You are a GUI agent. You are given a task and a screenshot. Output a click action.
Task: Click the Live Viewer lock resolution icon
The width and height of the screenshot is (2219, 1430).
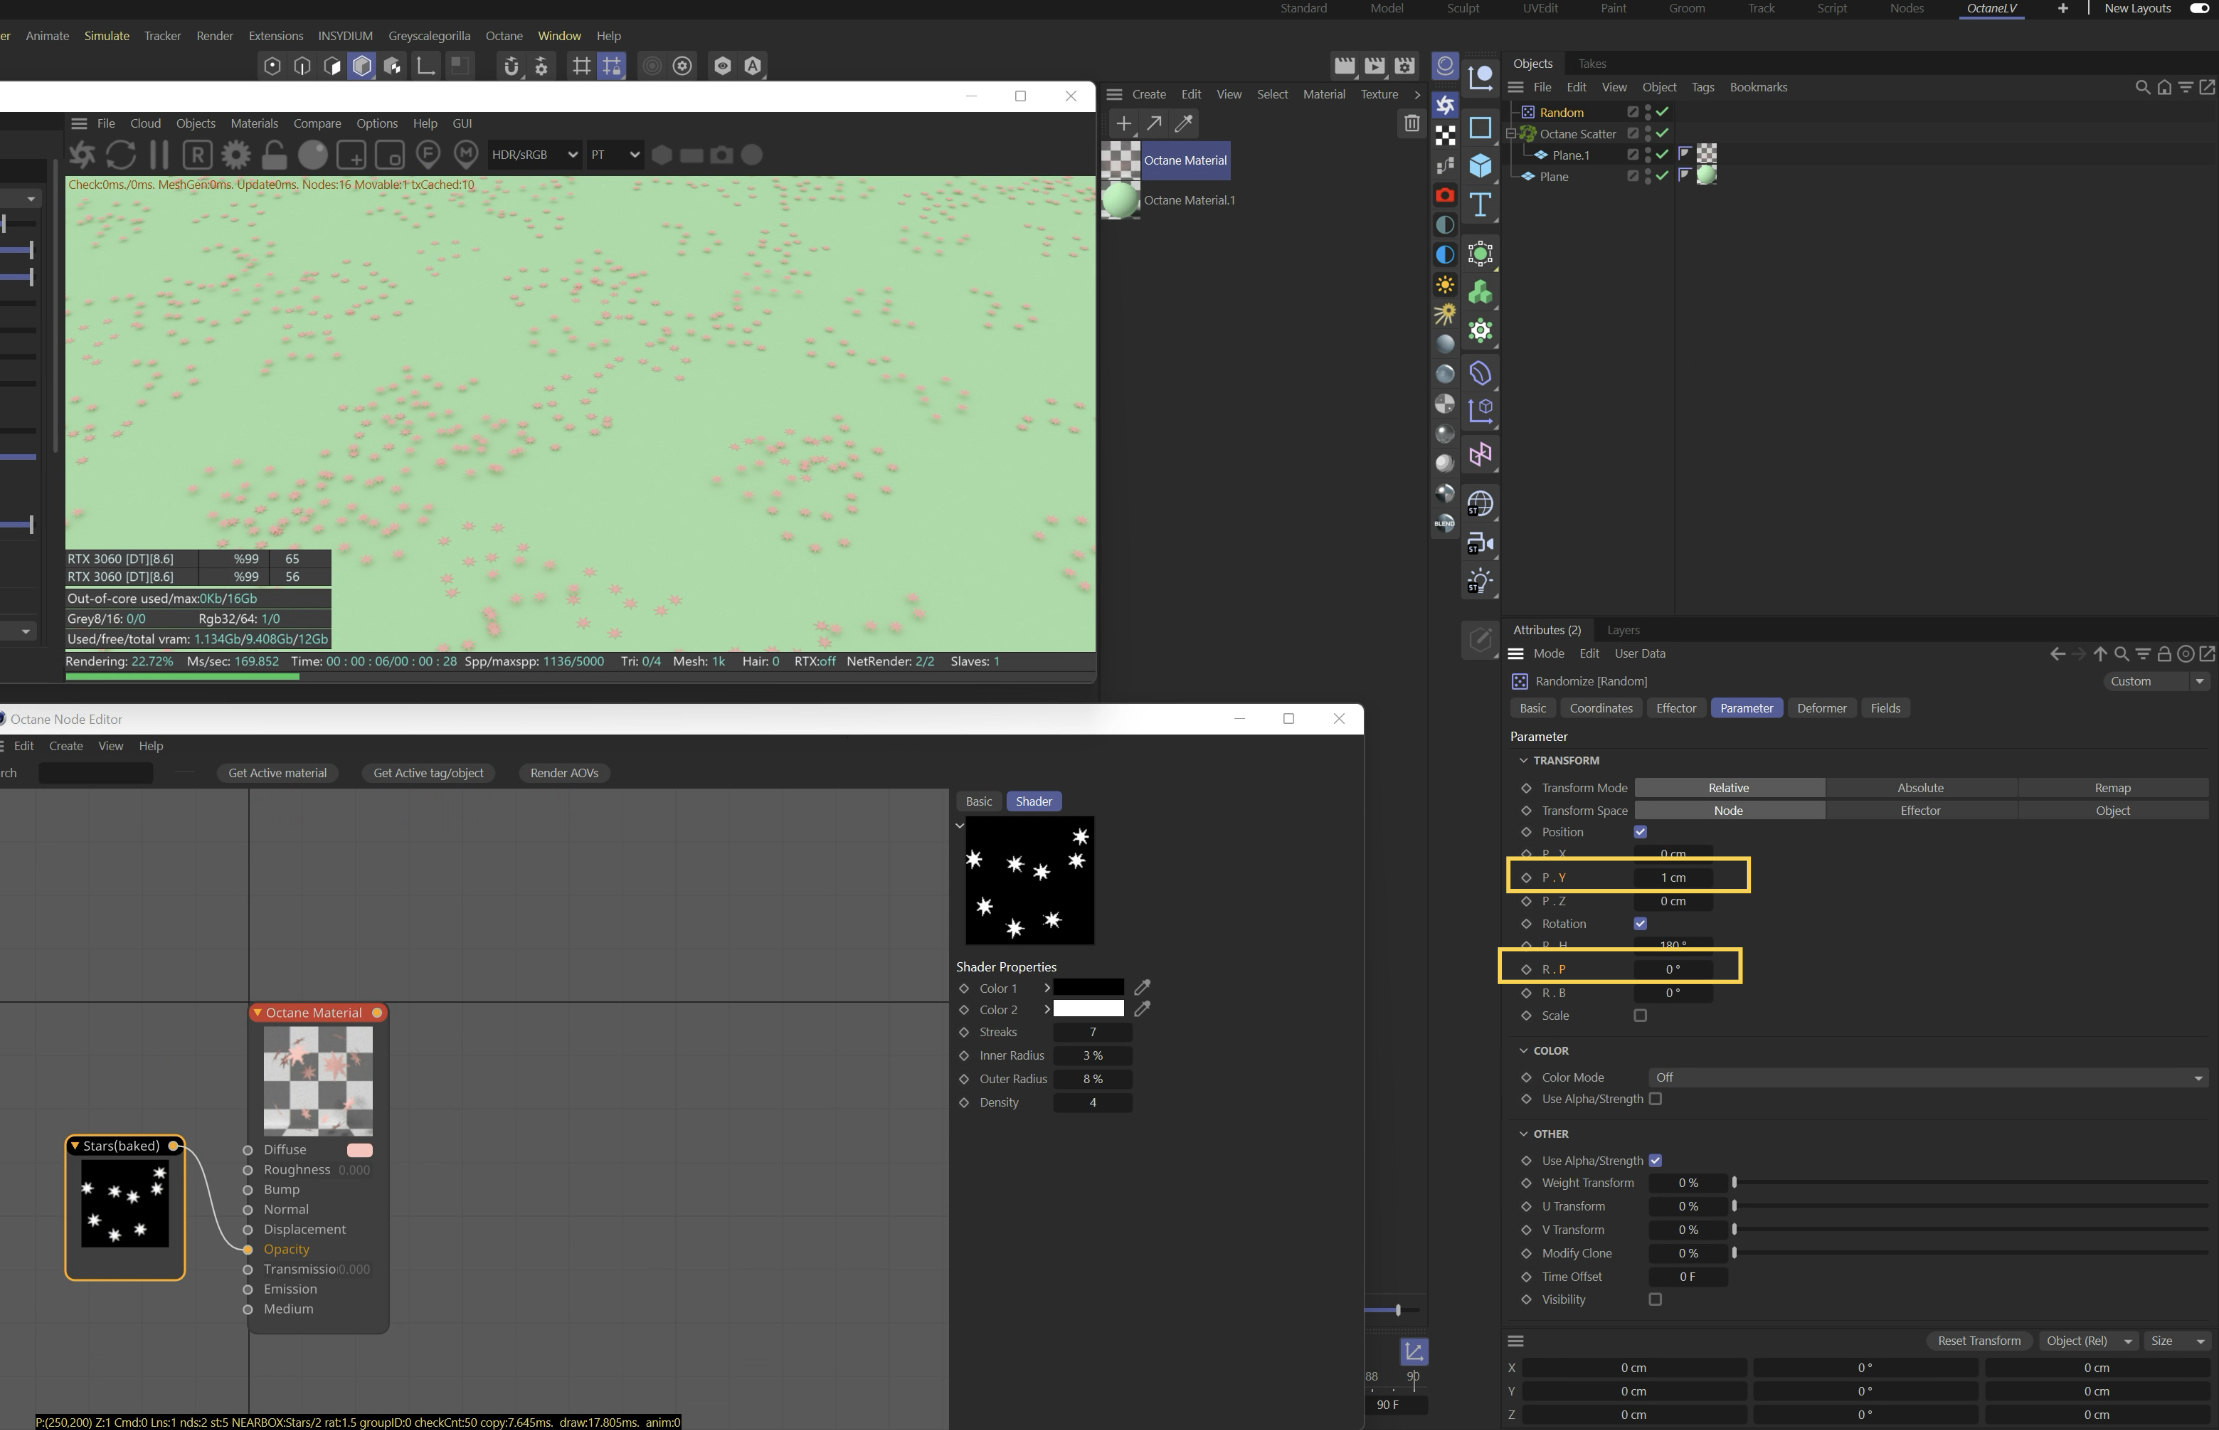pos(274,155)
